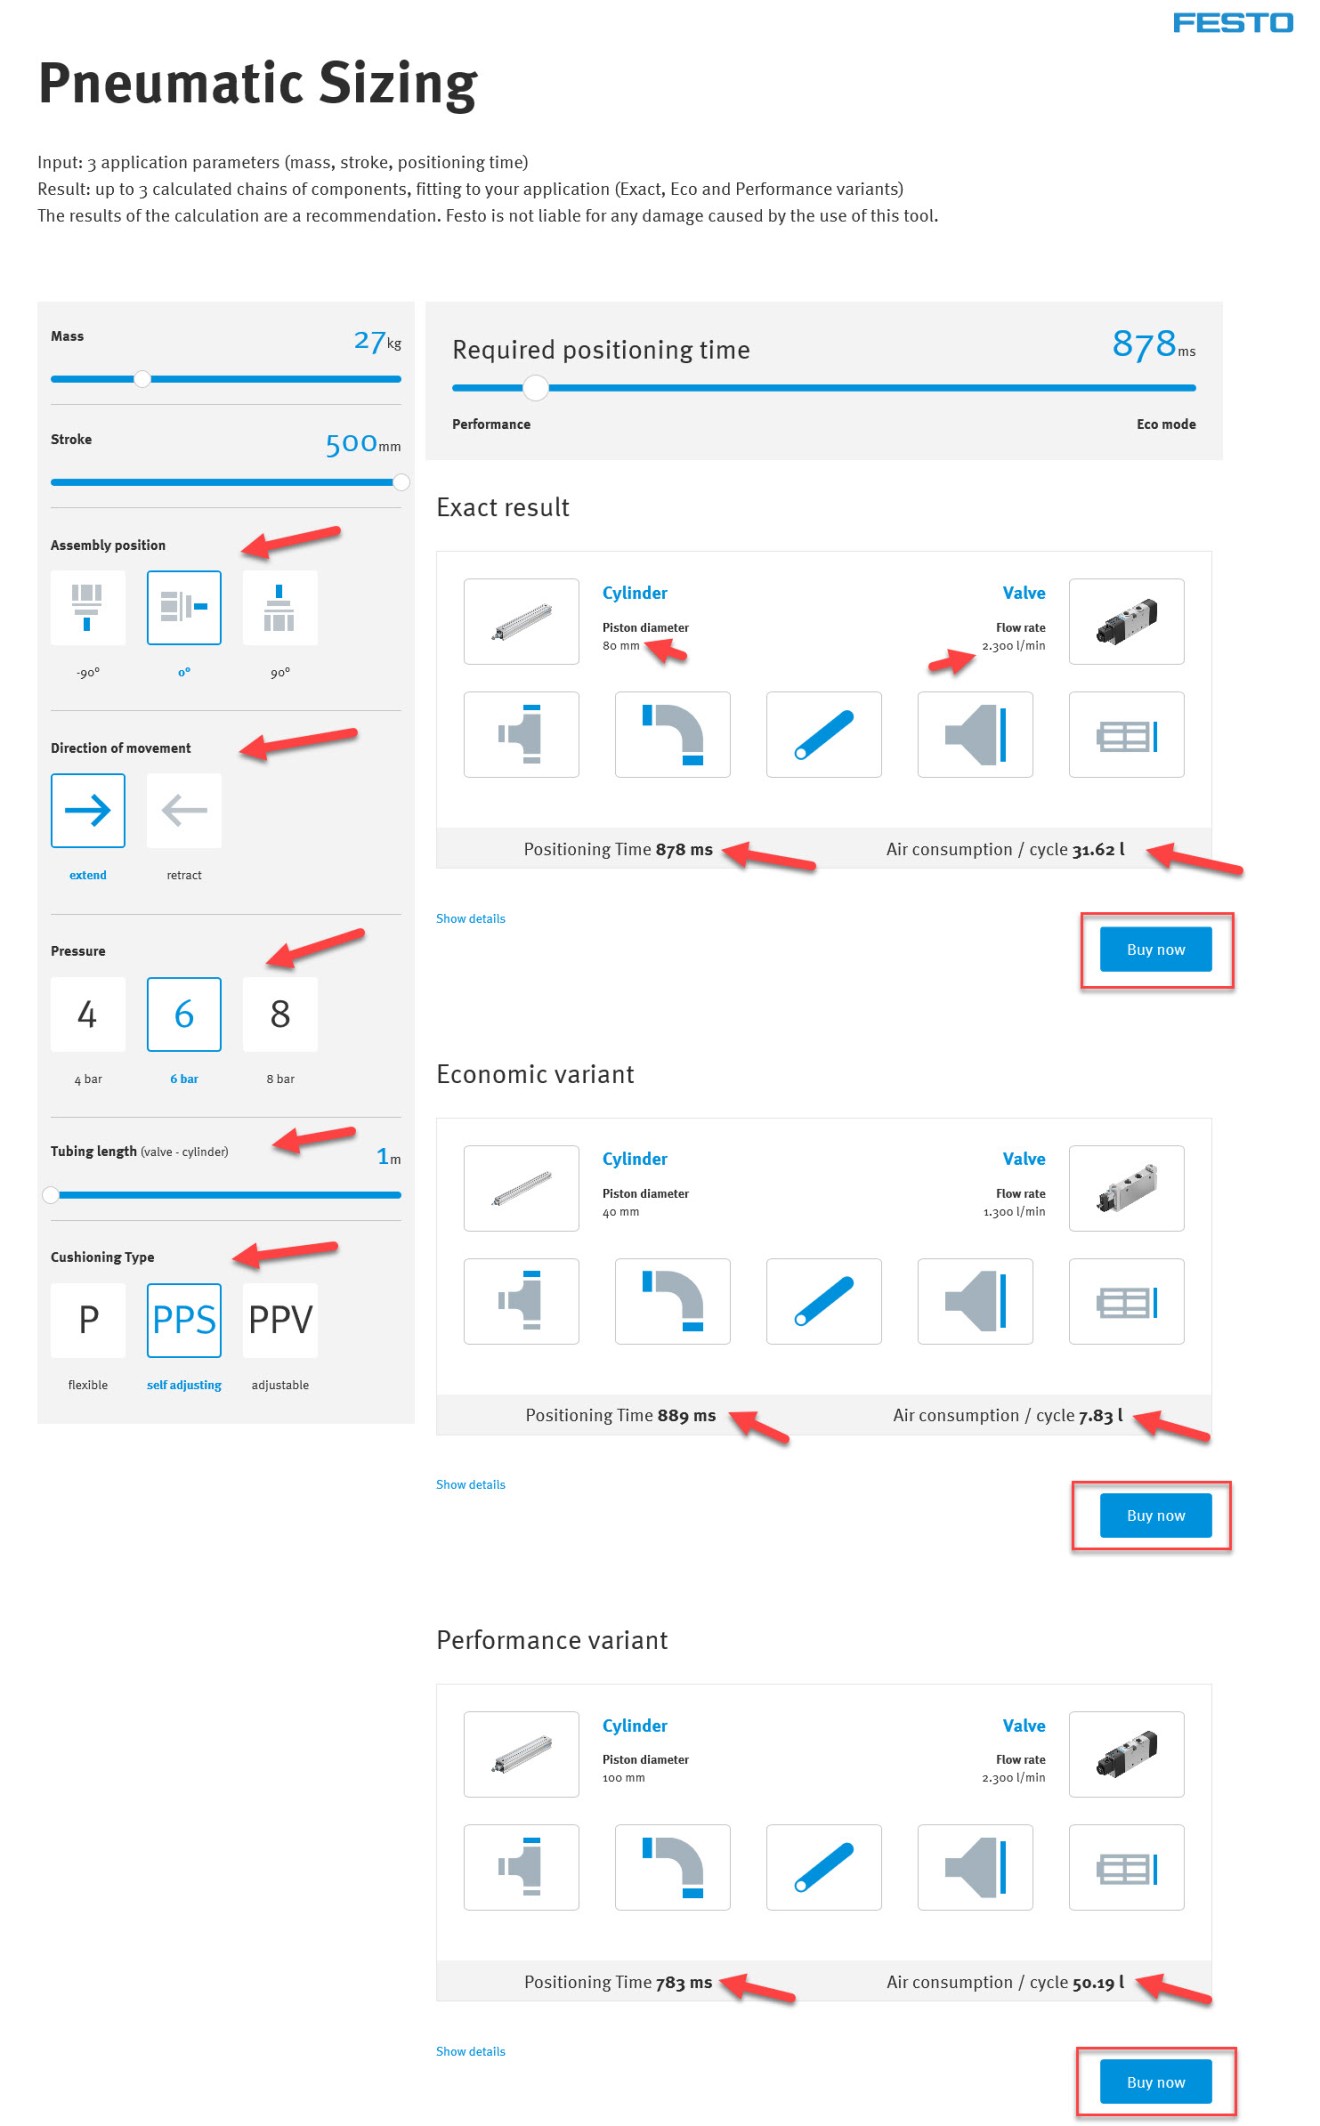Expand Show details under Economic variant
1320x2126 pixels.
tap(471, 1484)
